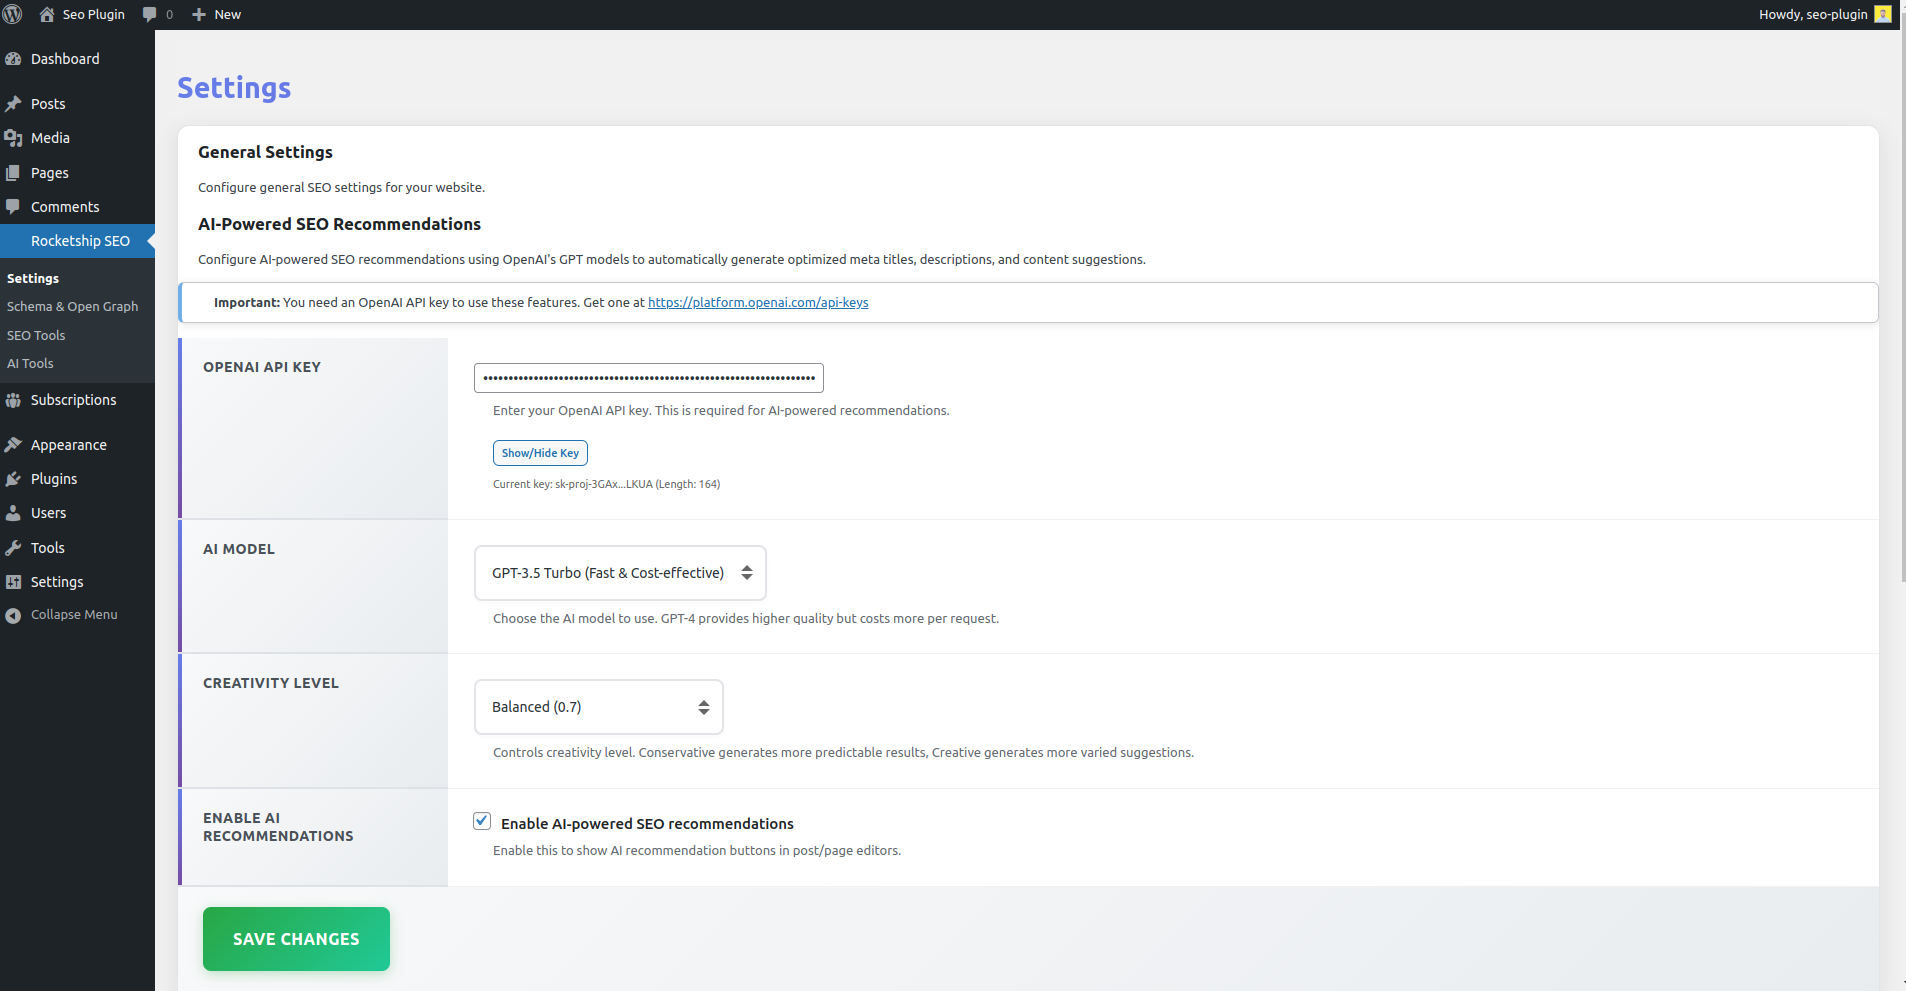Screen dimensions: 1906x991
Task: Open Schema & Open Graph submenu item
Action: (73, 307)
